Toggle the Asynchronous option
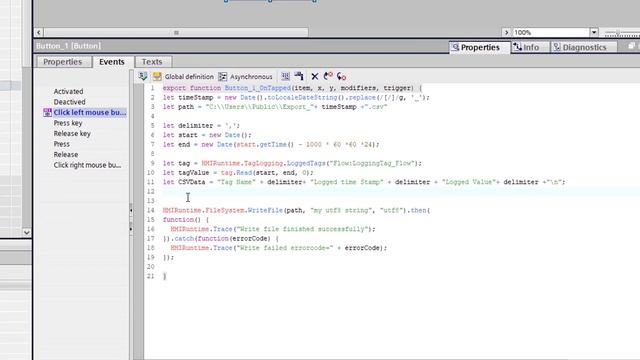 coord(251,77)
